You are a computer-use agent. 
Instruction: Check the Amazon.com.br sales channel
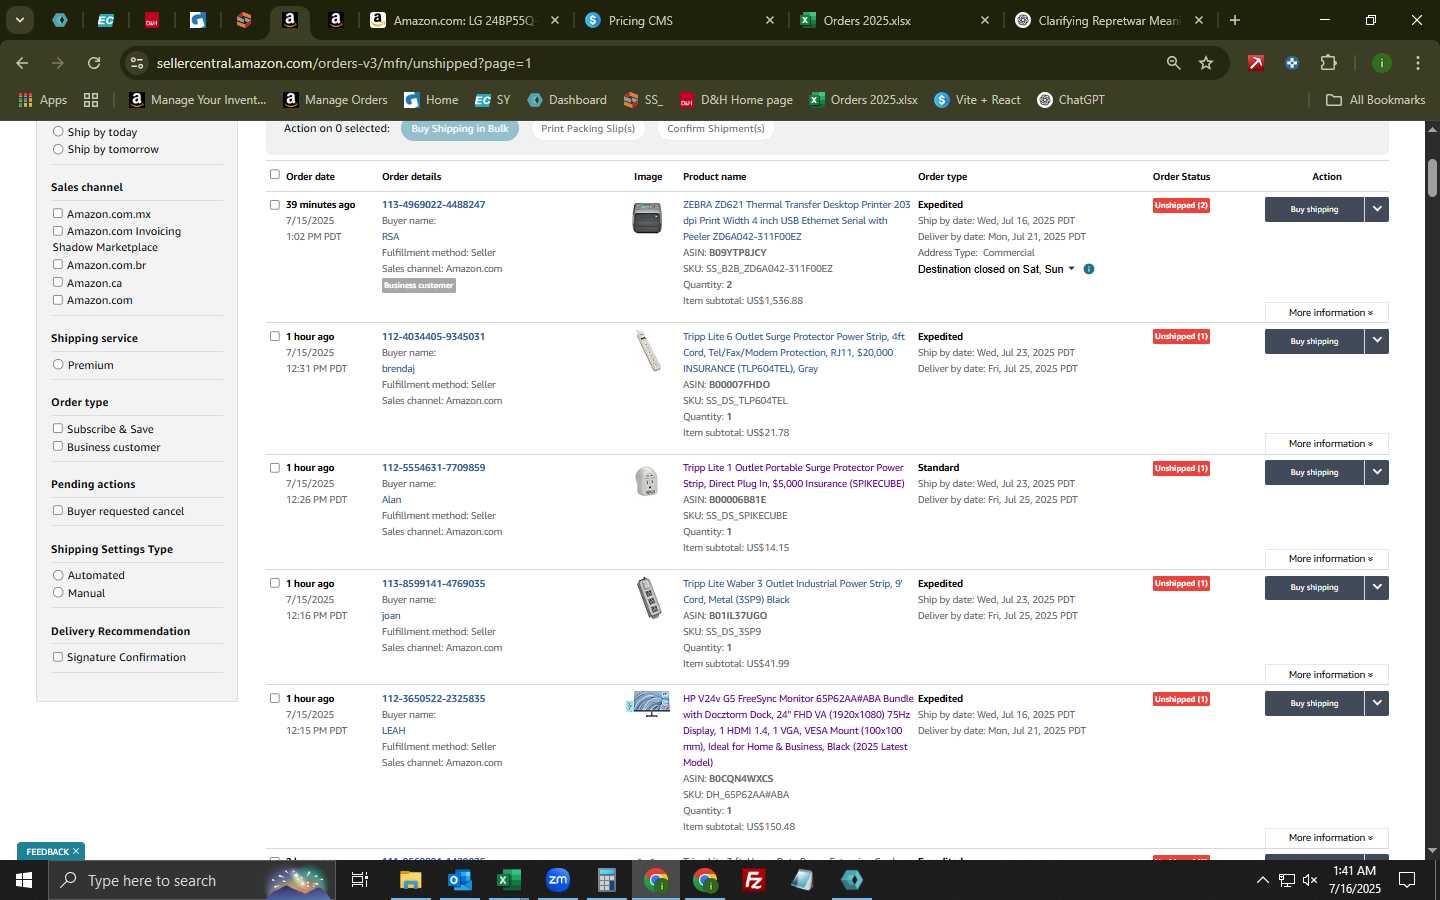tap(58, 264)
